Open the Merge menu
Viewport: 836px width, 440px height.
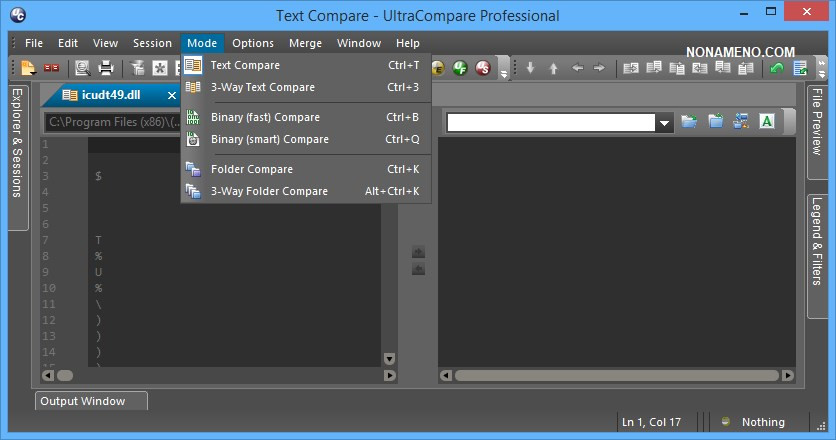pyautogui.click(x=305, y=43)
